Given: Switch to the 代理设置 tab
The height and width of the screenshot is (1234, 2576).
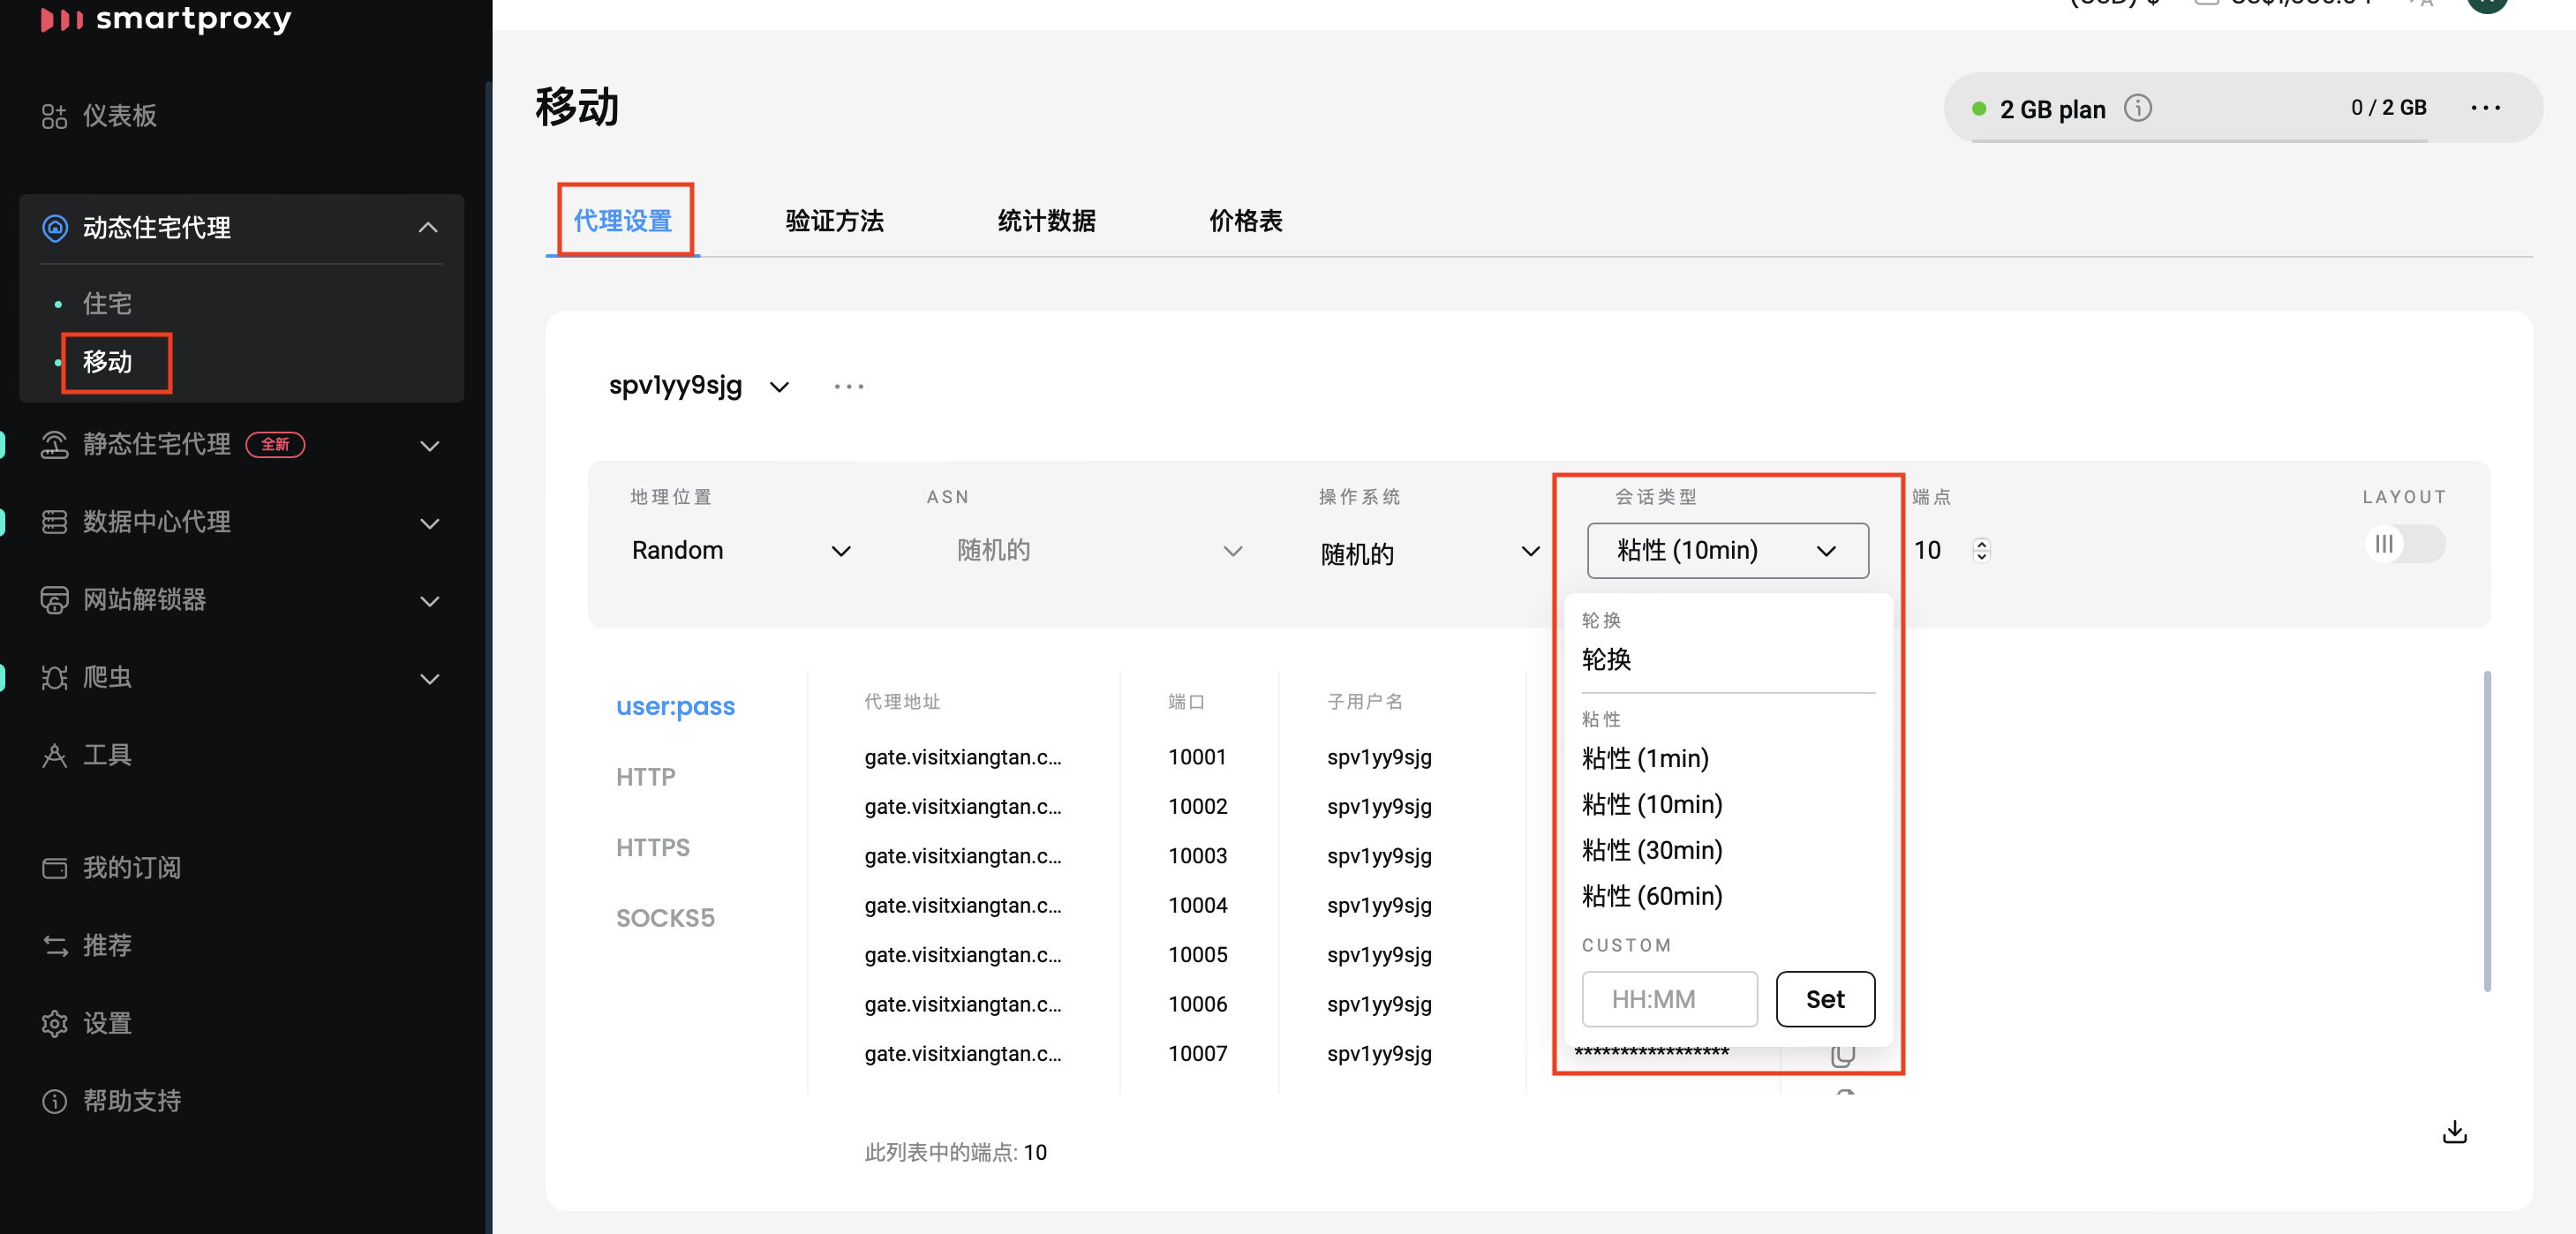Looking at the screenshot, I should coord(622,221).
